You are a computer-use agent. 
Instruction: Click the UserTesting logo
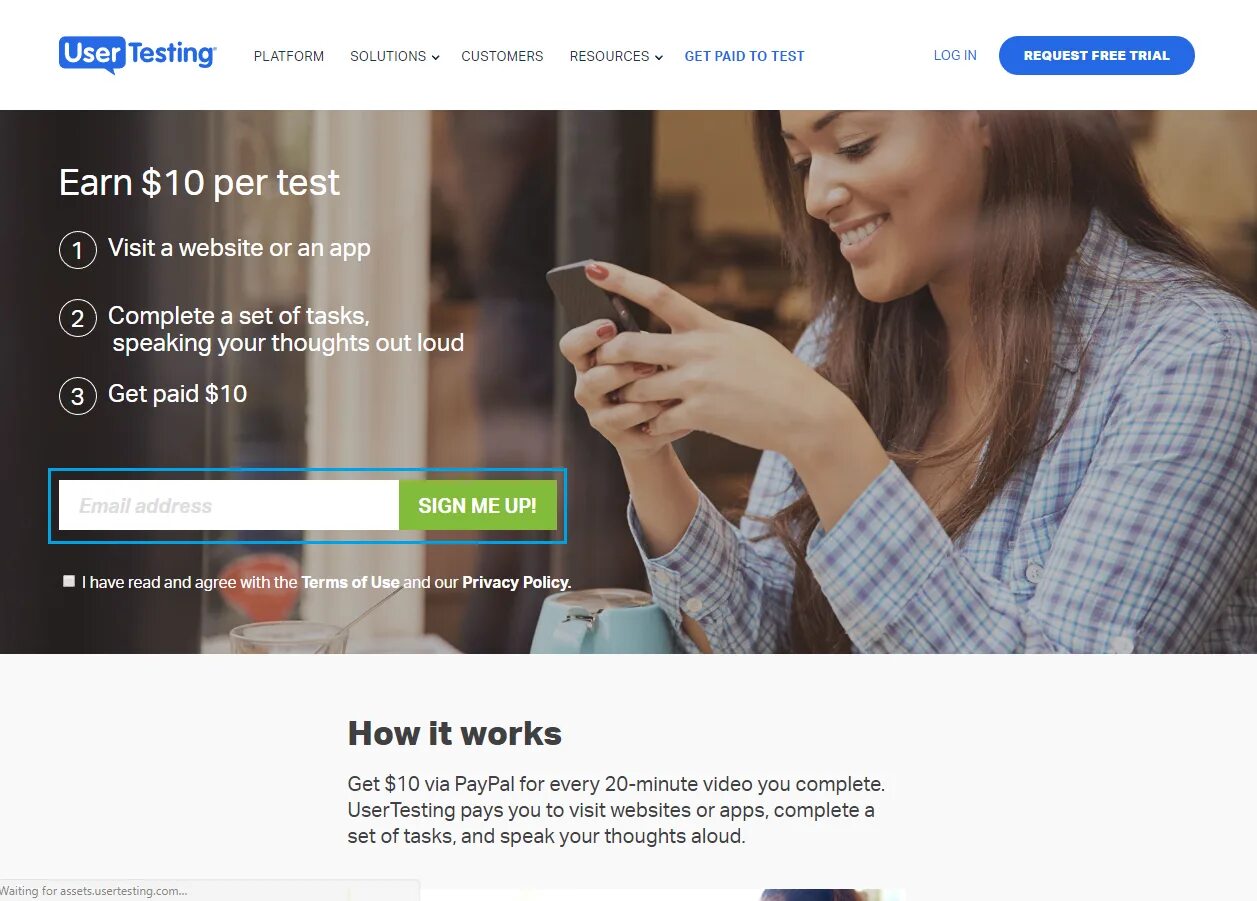click(x=137, y=55)
